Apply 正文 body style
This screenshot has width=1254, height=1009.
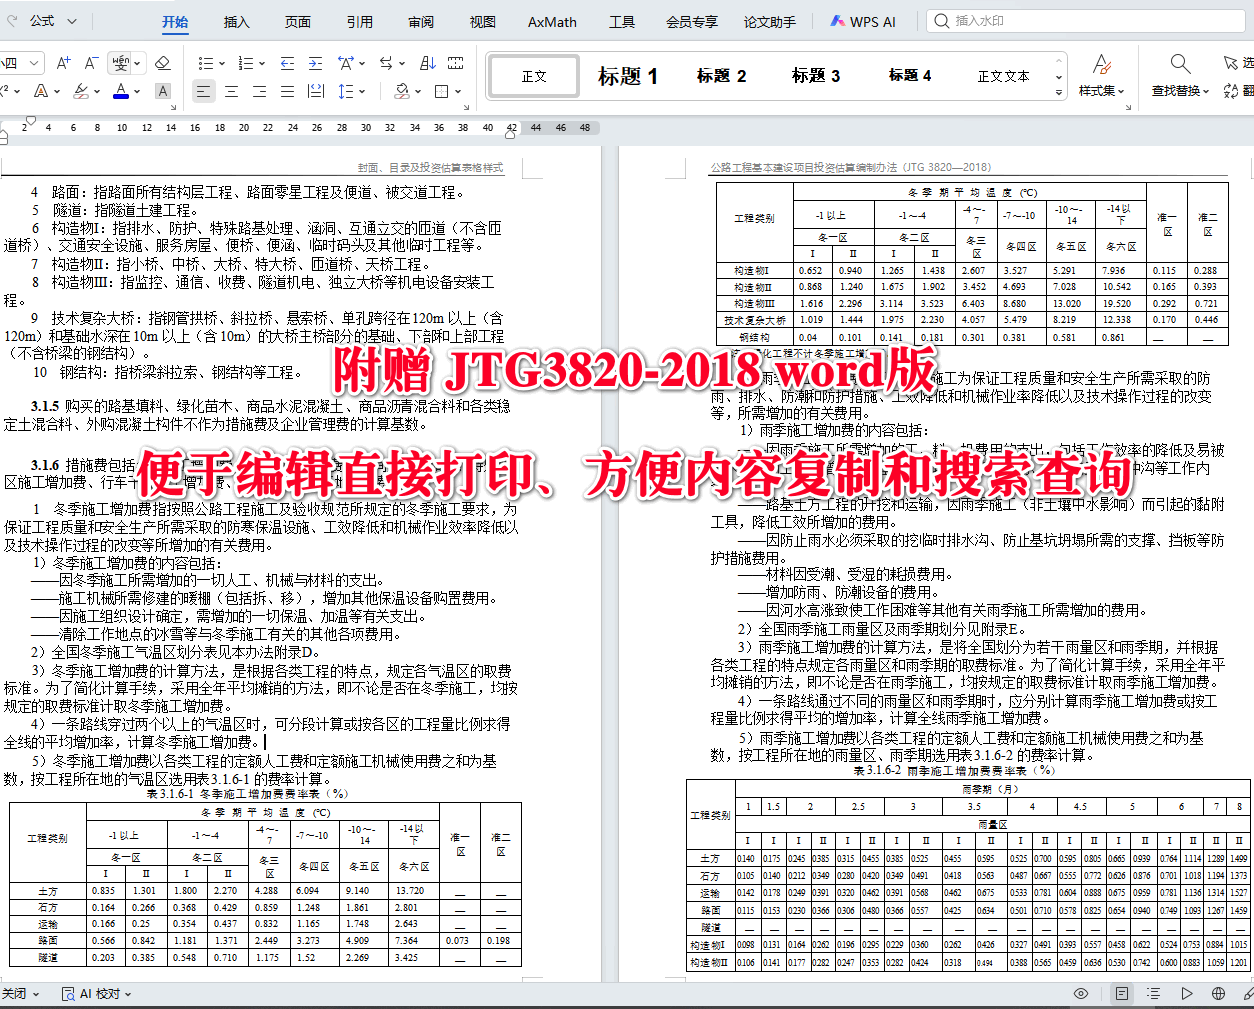pyautogui.click(x=534, y=76)
